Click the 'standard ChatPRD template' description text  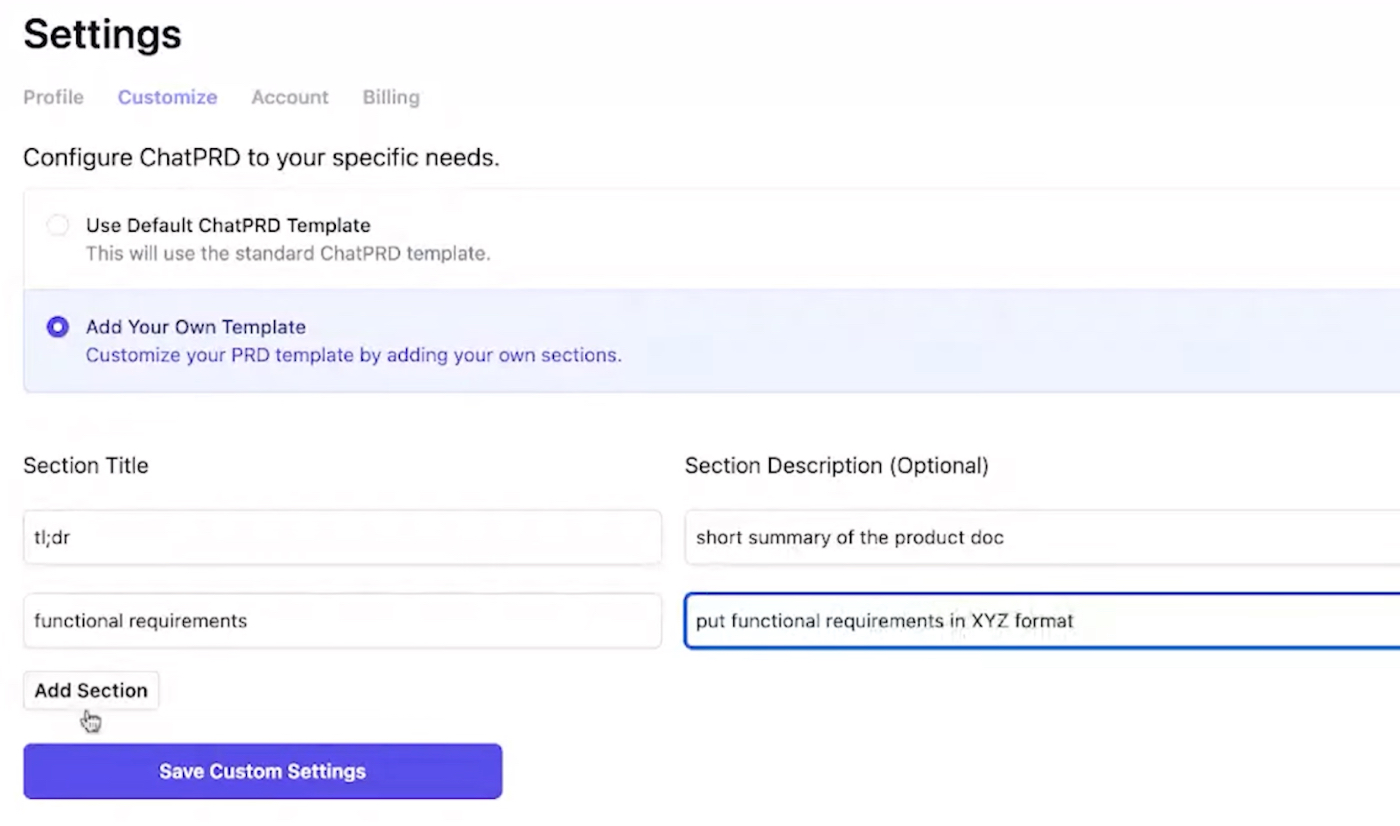point(288,253)
